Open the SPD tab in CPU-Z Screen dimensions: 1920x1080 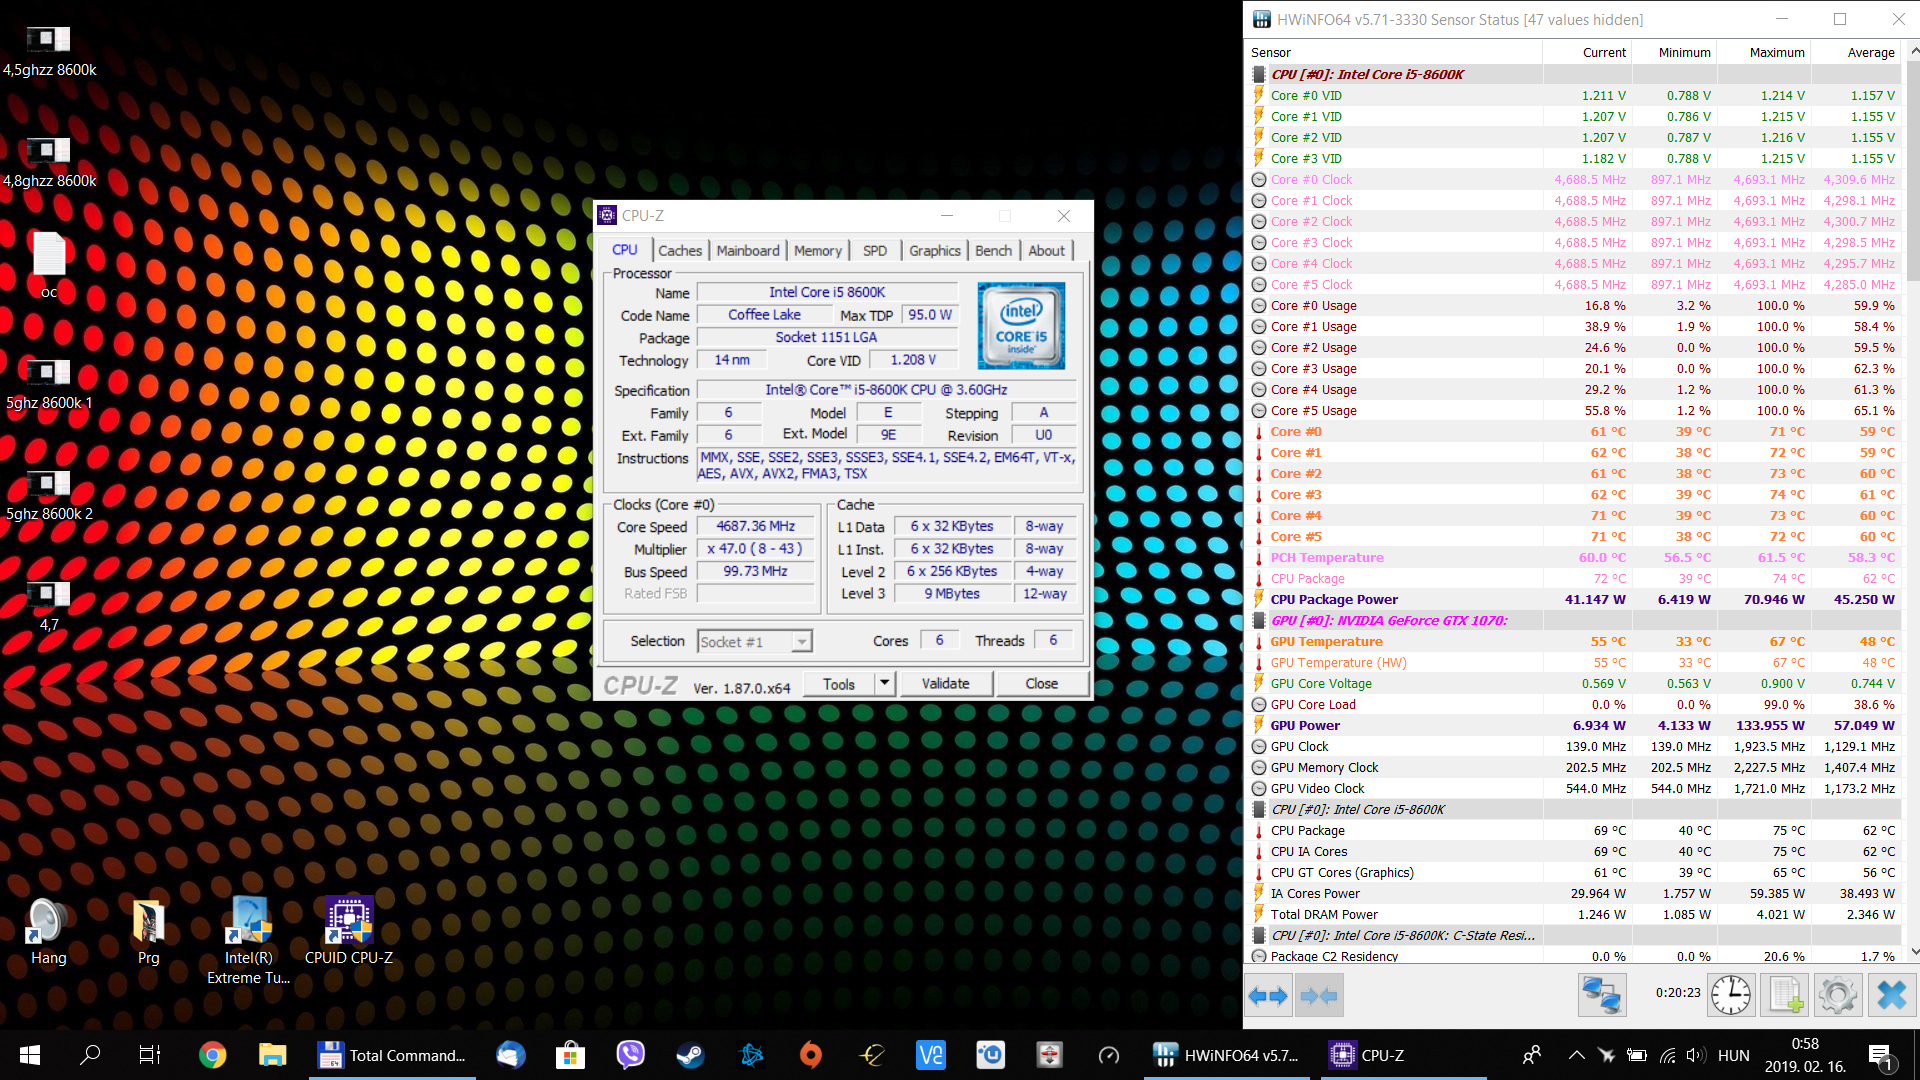pyautogui.click(x=875, y=251)
